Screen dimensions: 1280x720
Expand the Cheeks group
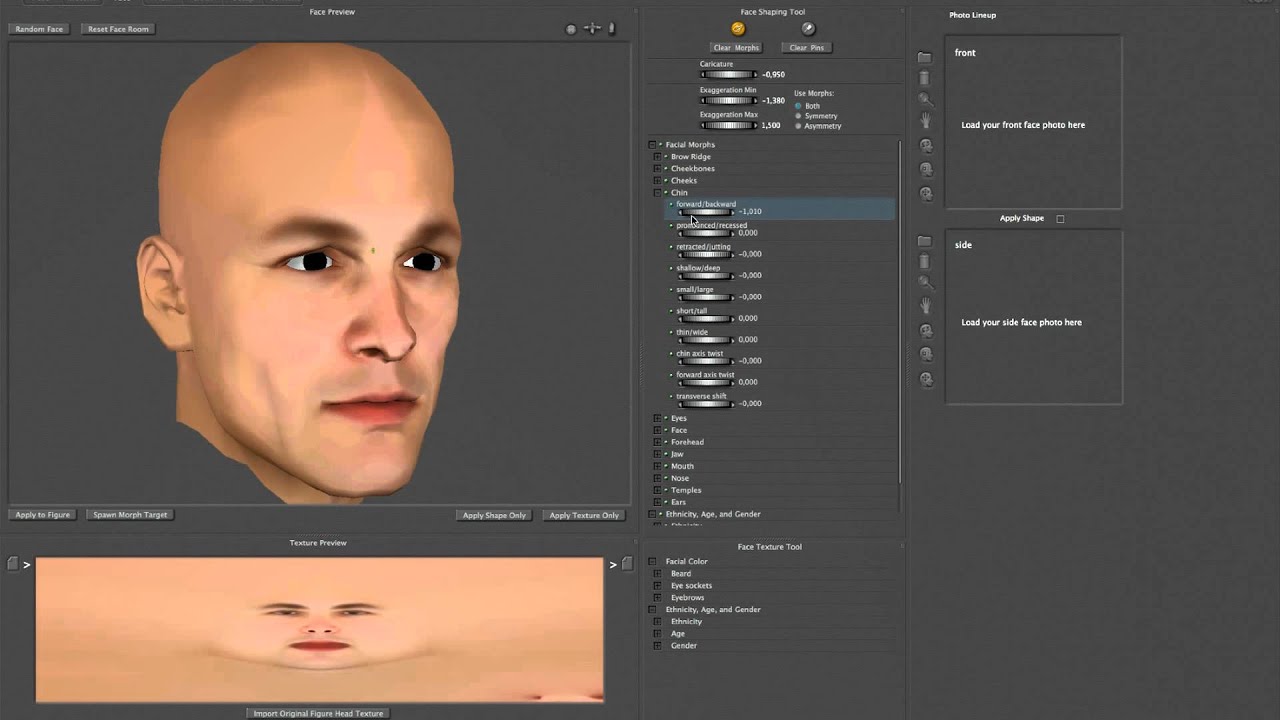(x=657, y=181)
